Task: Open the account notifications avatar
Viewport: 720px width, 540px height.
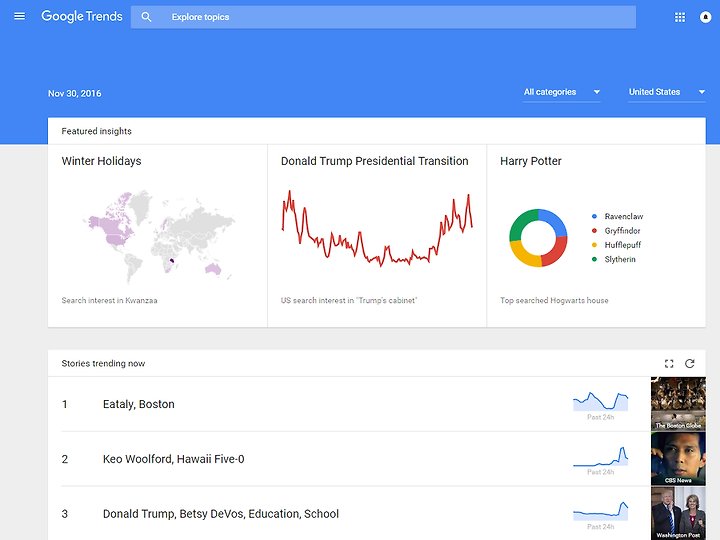Action: click(x=705, y=17)
